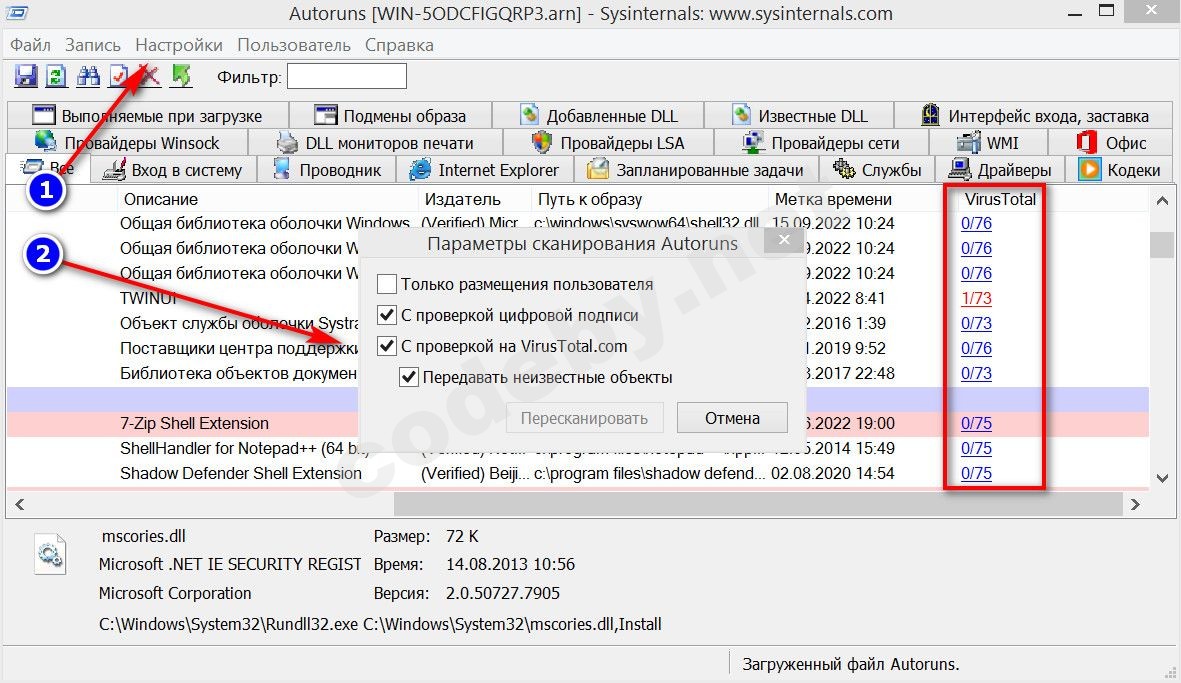Toggle 'С проверкой на VirusTotal.com' checkbox
1181x683 pixels.
pyautogui.click(x=387, y=346)
